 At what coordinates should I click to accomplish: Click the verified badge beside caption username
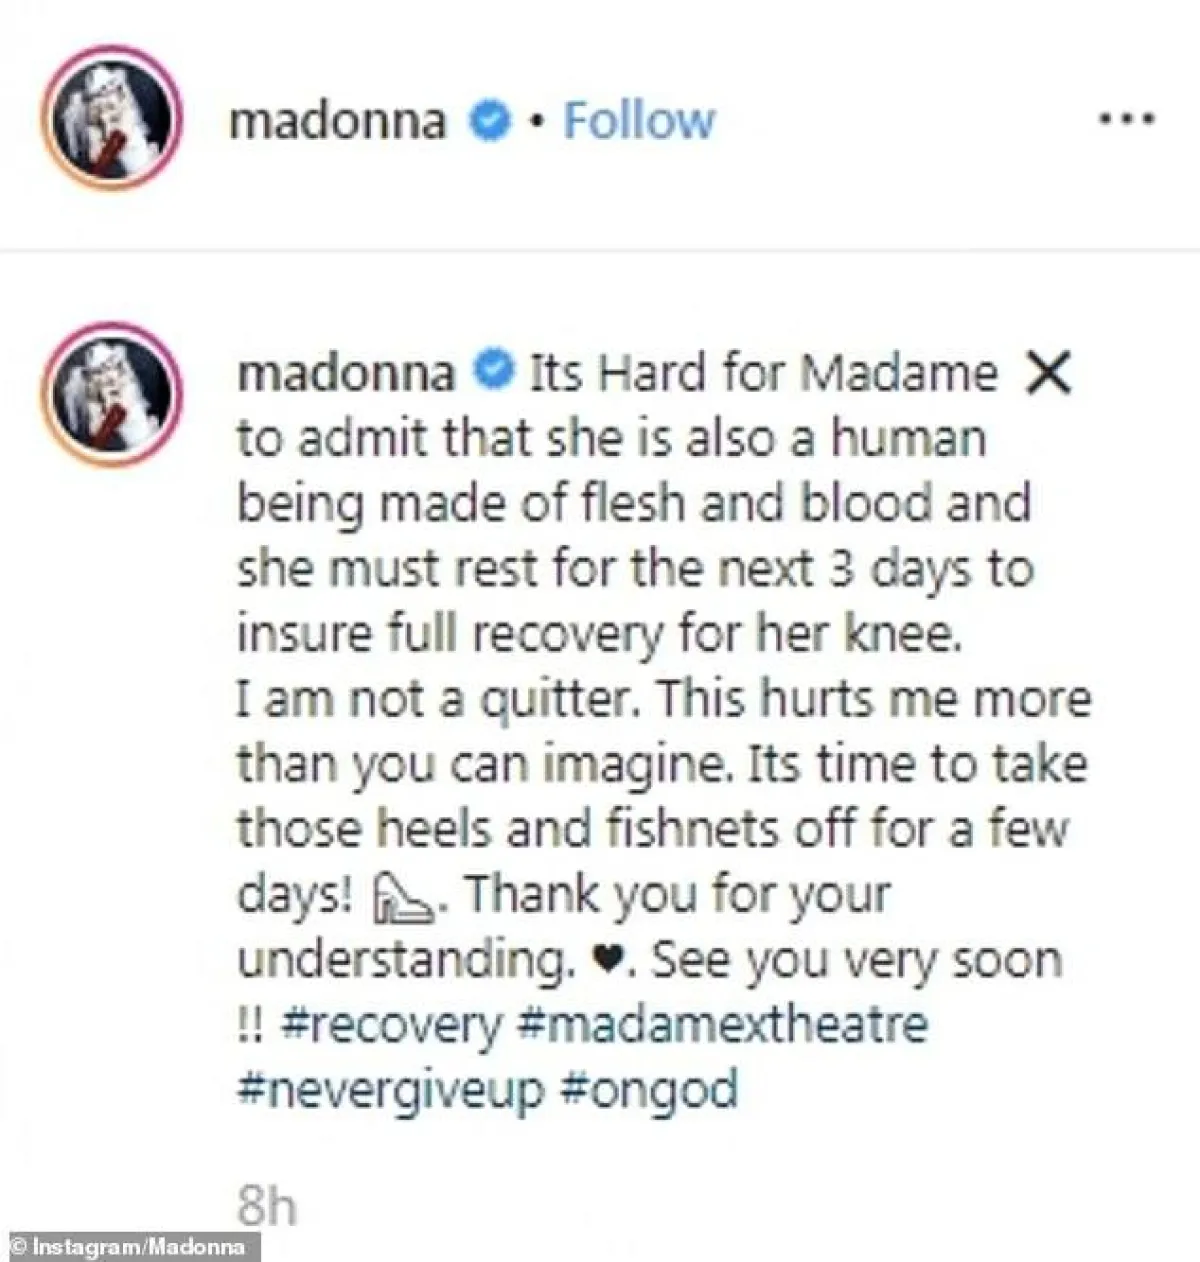click(x=494, y=372)
